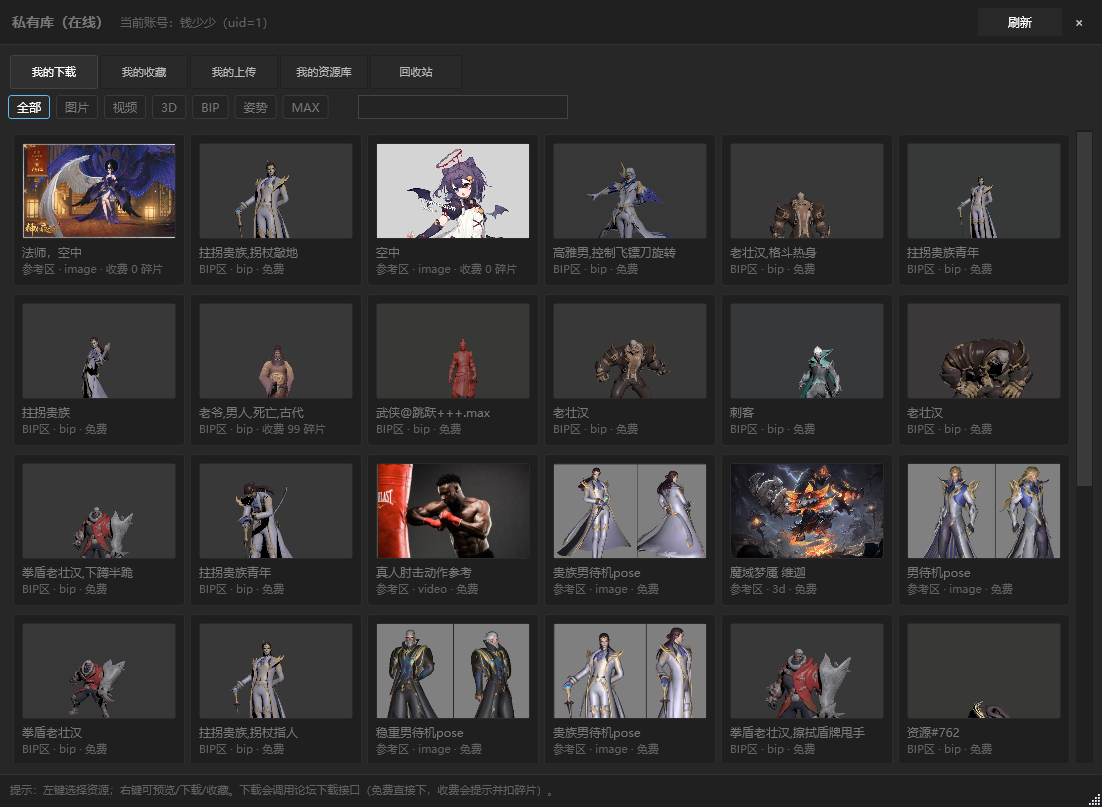Focus the search input field

[462, 107]
